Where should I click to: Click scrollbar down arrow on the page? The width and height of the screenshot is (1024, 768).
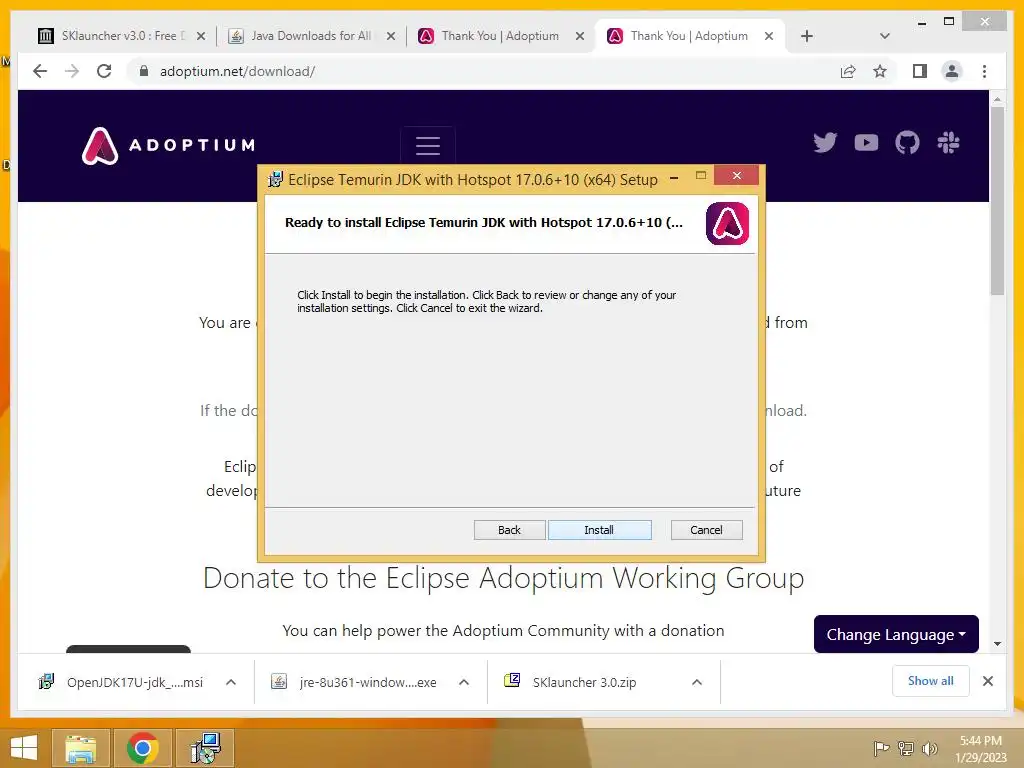[x=997, y=644]
